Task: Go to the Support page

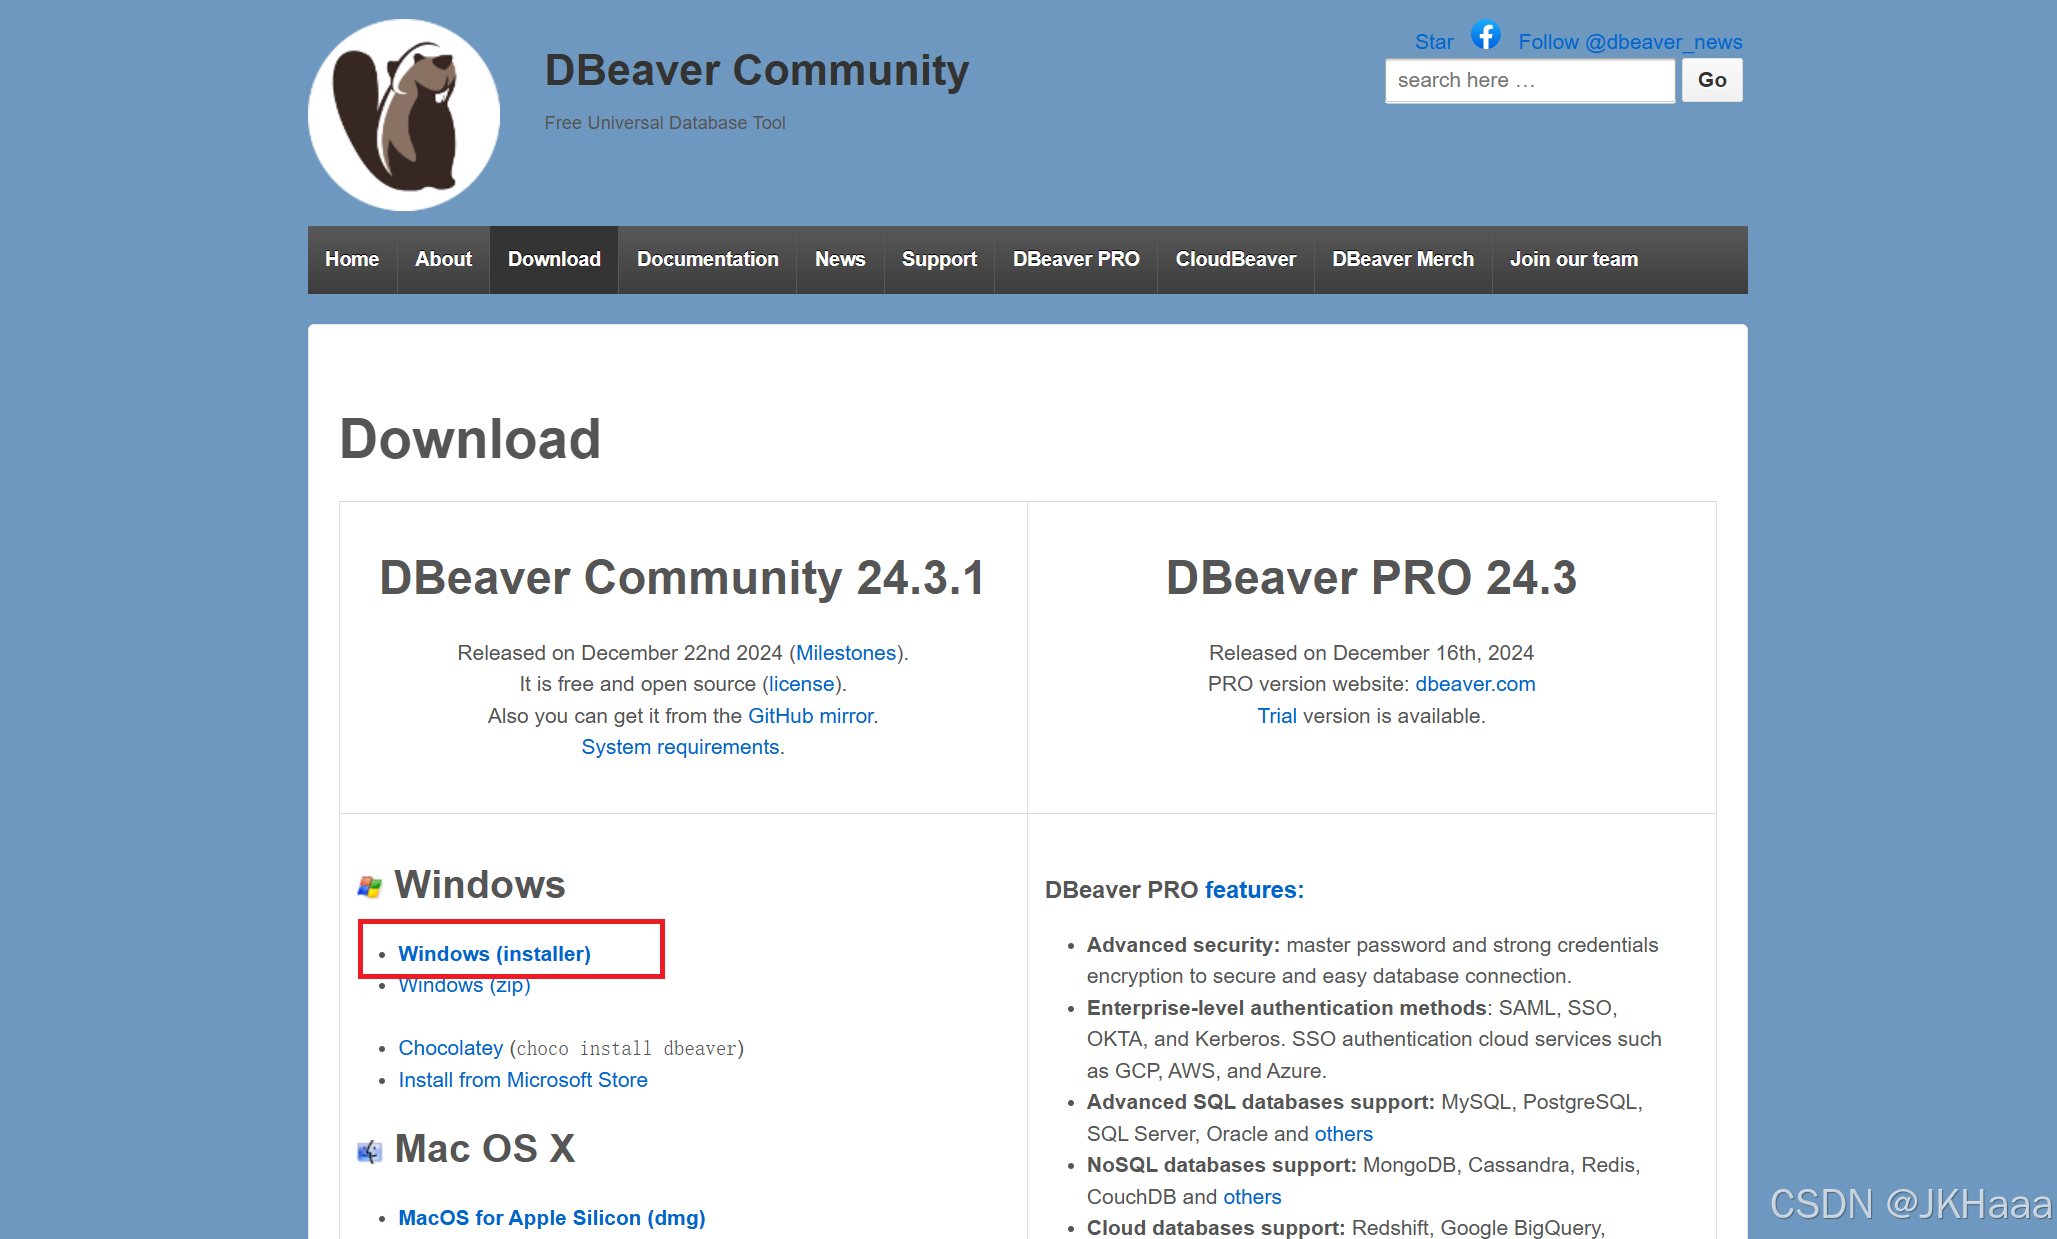Action: (939, 259)
